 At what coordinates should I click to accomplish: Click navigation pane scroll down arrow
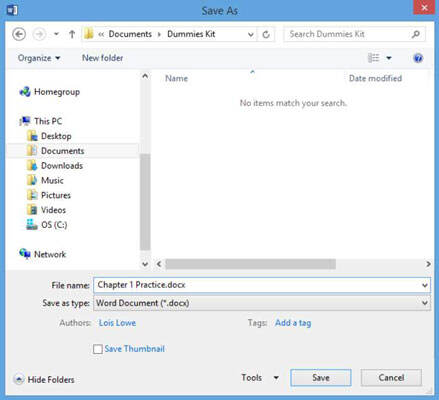(x=145, y=264)
